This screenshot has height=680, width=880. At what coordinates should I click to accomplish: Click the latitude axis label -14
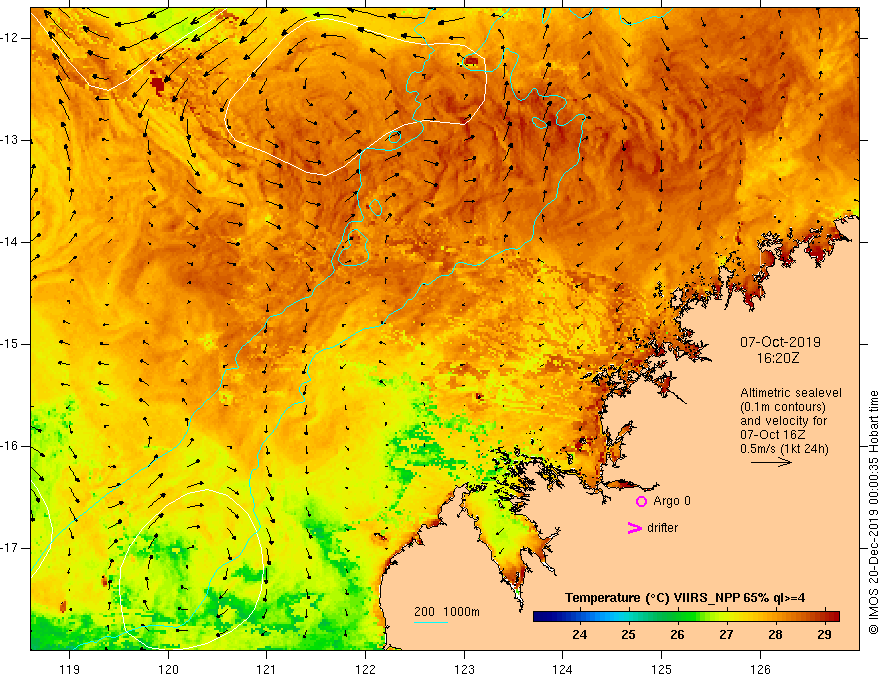click(x=10, y=242)
